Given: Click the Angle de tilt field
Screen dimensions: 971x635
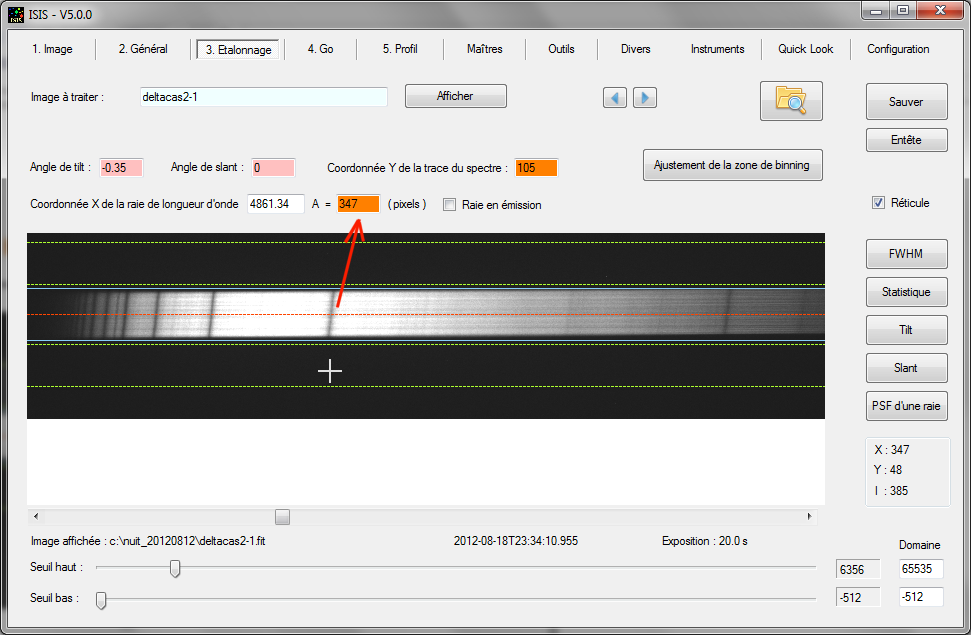Looking at the screenshot, I should (x=121, y=167).
